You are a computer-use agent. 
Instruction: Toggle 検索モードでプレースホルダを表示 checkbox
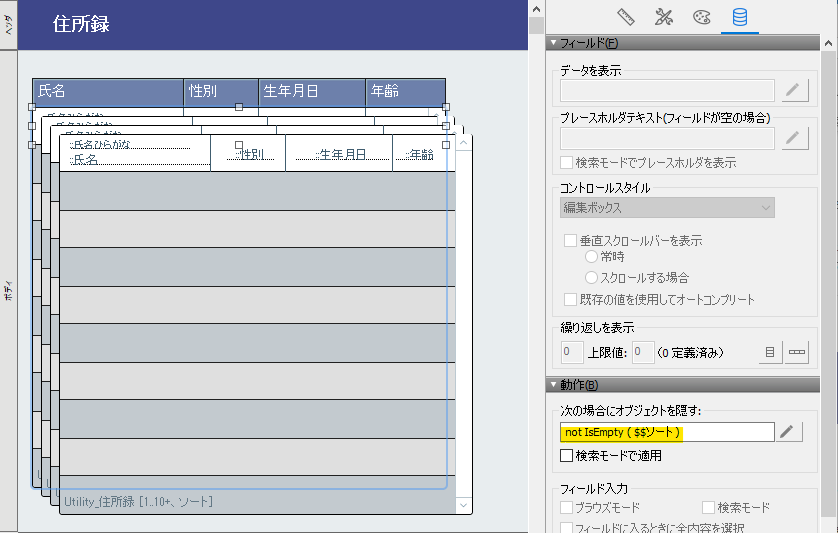(567, 163)
